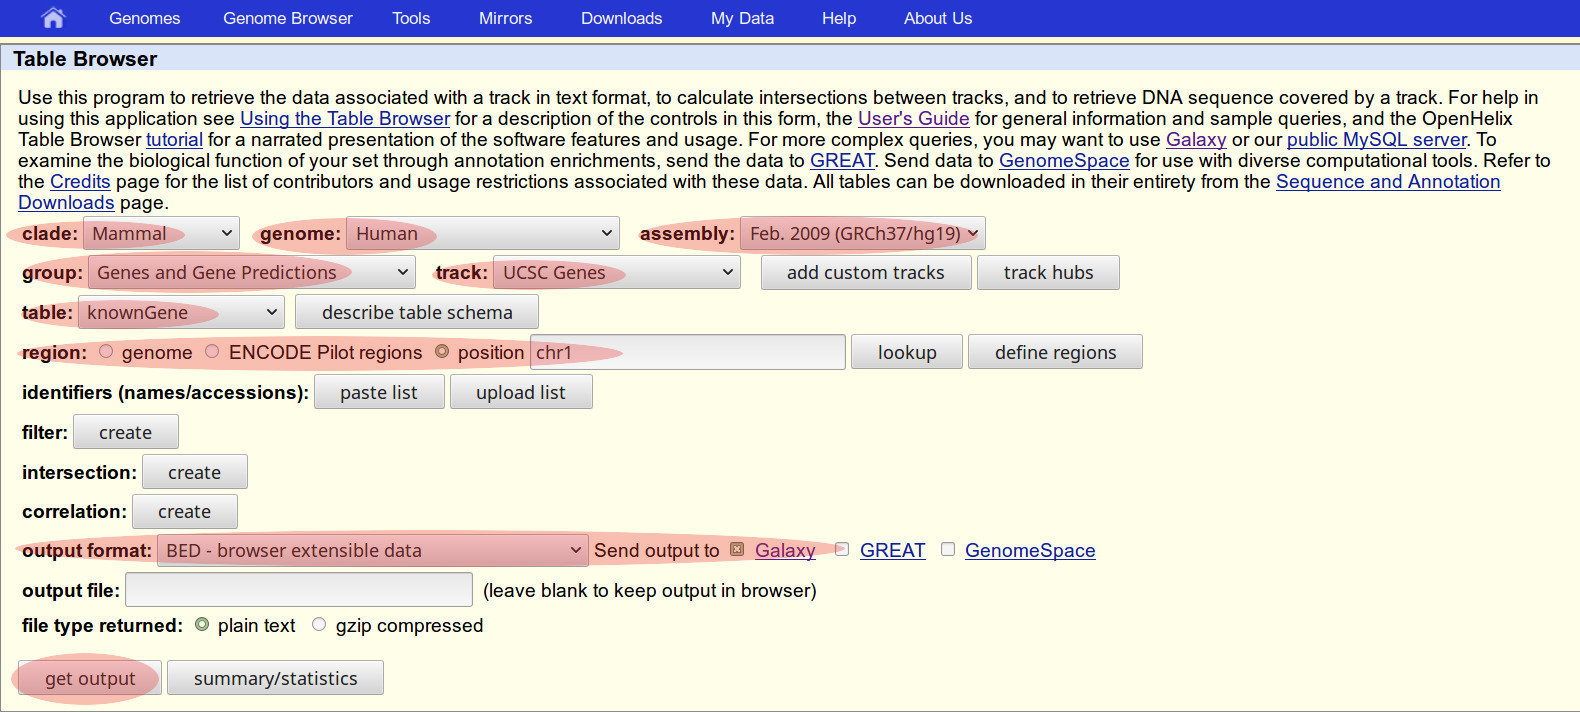The image size is (1580, 712).
Task: Open the Sequence and Annotation Downloads link
Action: click(1388, 181)
